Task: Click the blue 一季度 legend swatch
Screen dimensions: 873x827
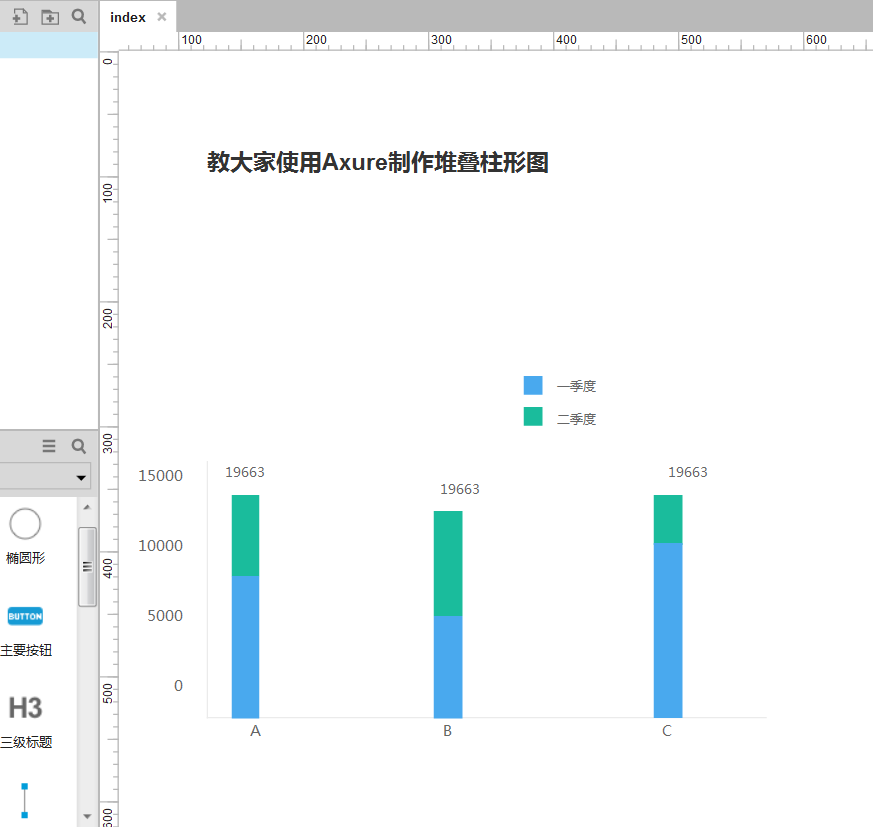Action: tap(533, 385)
